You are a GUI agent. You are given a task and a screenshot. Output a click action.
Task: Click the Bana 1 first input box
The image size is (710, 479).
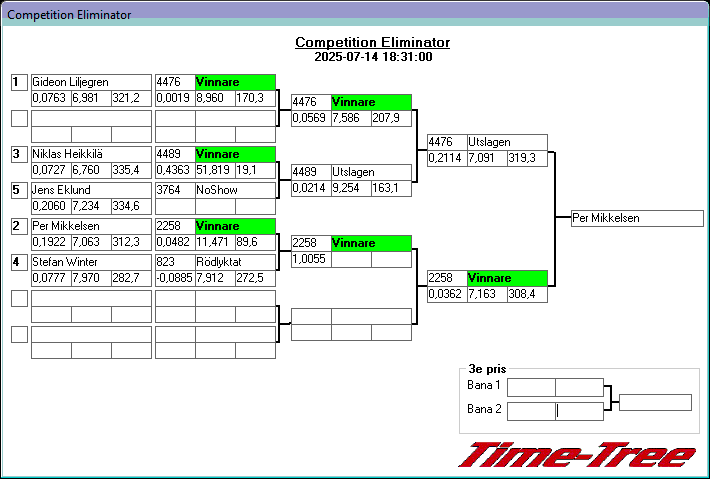531,388
